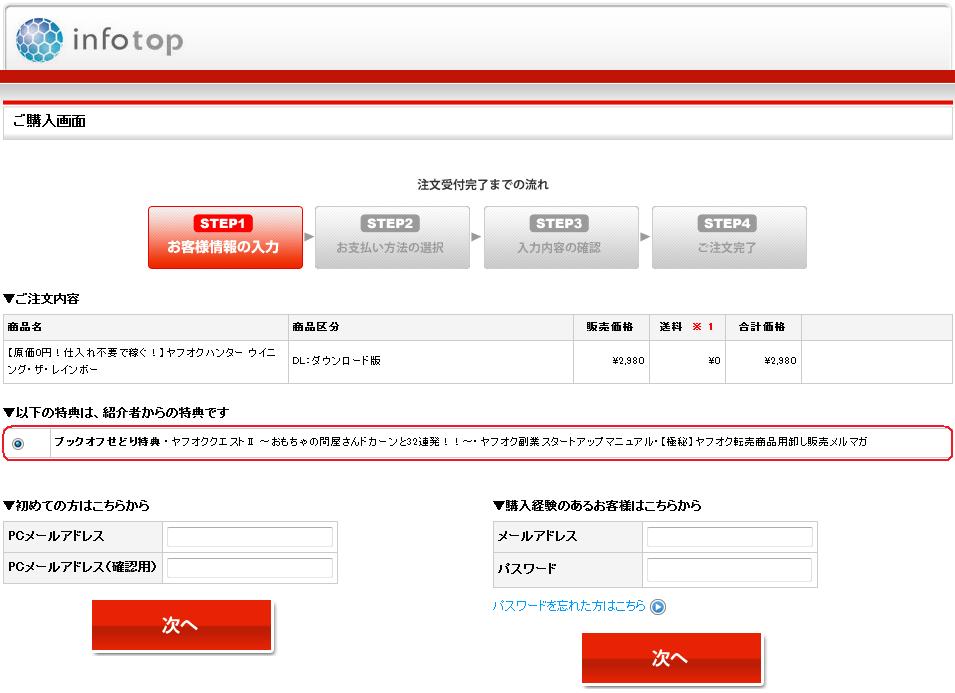955x693 pixels.
Task: Open the パスワードを忘れた方はこちら link
Action: pyautogui.click(x=568, y=606)
